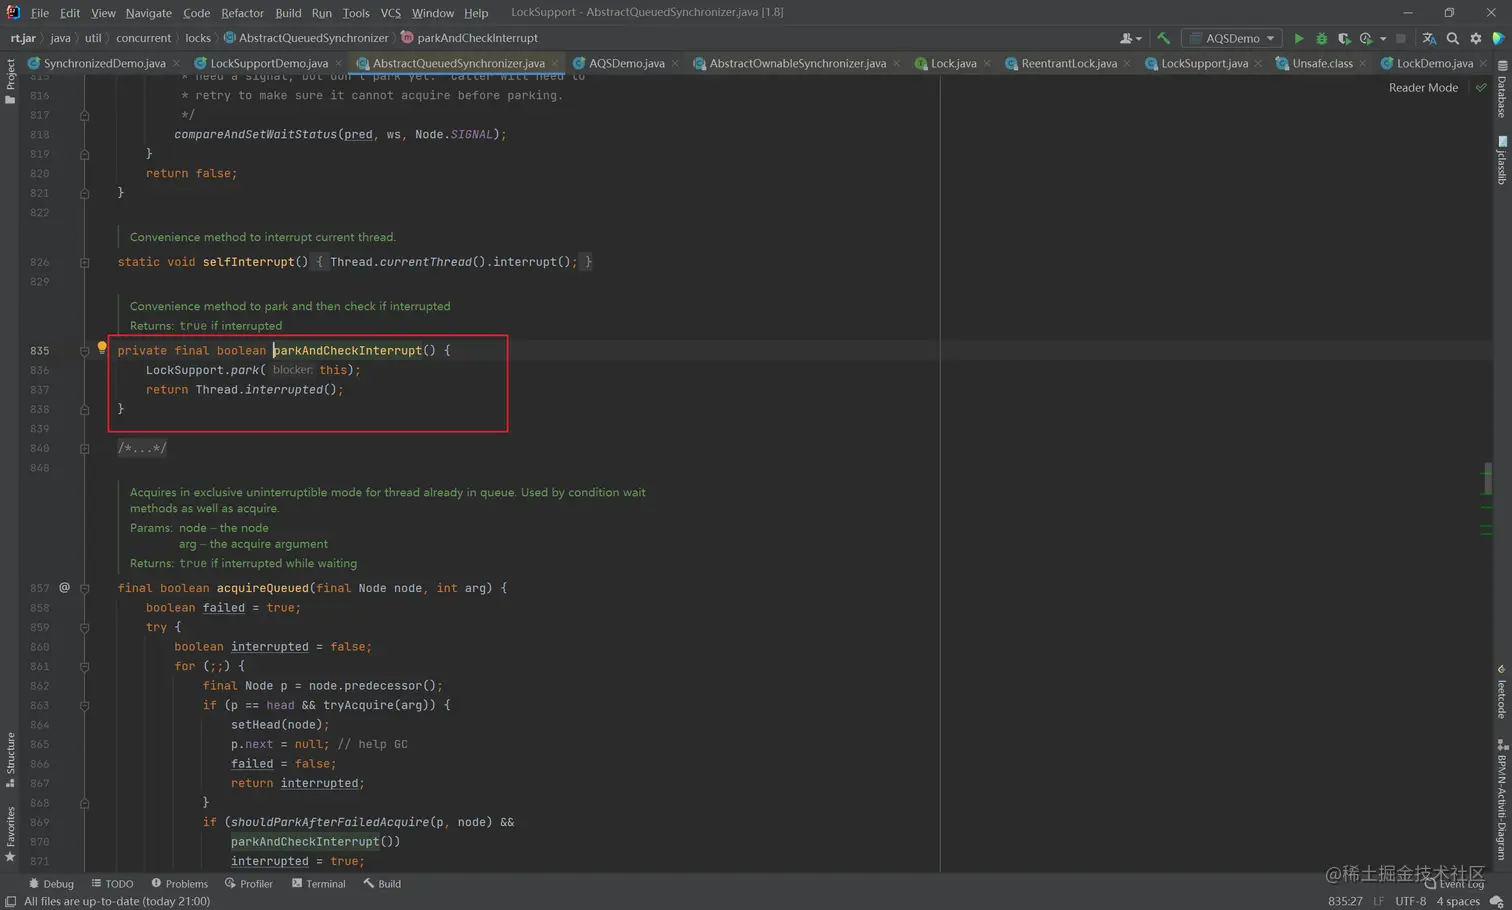
Task: Click the editor vertical scrollbar thumb
Action: [1487, 478]
